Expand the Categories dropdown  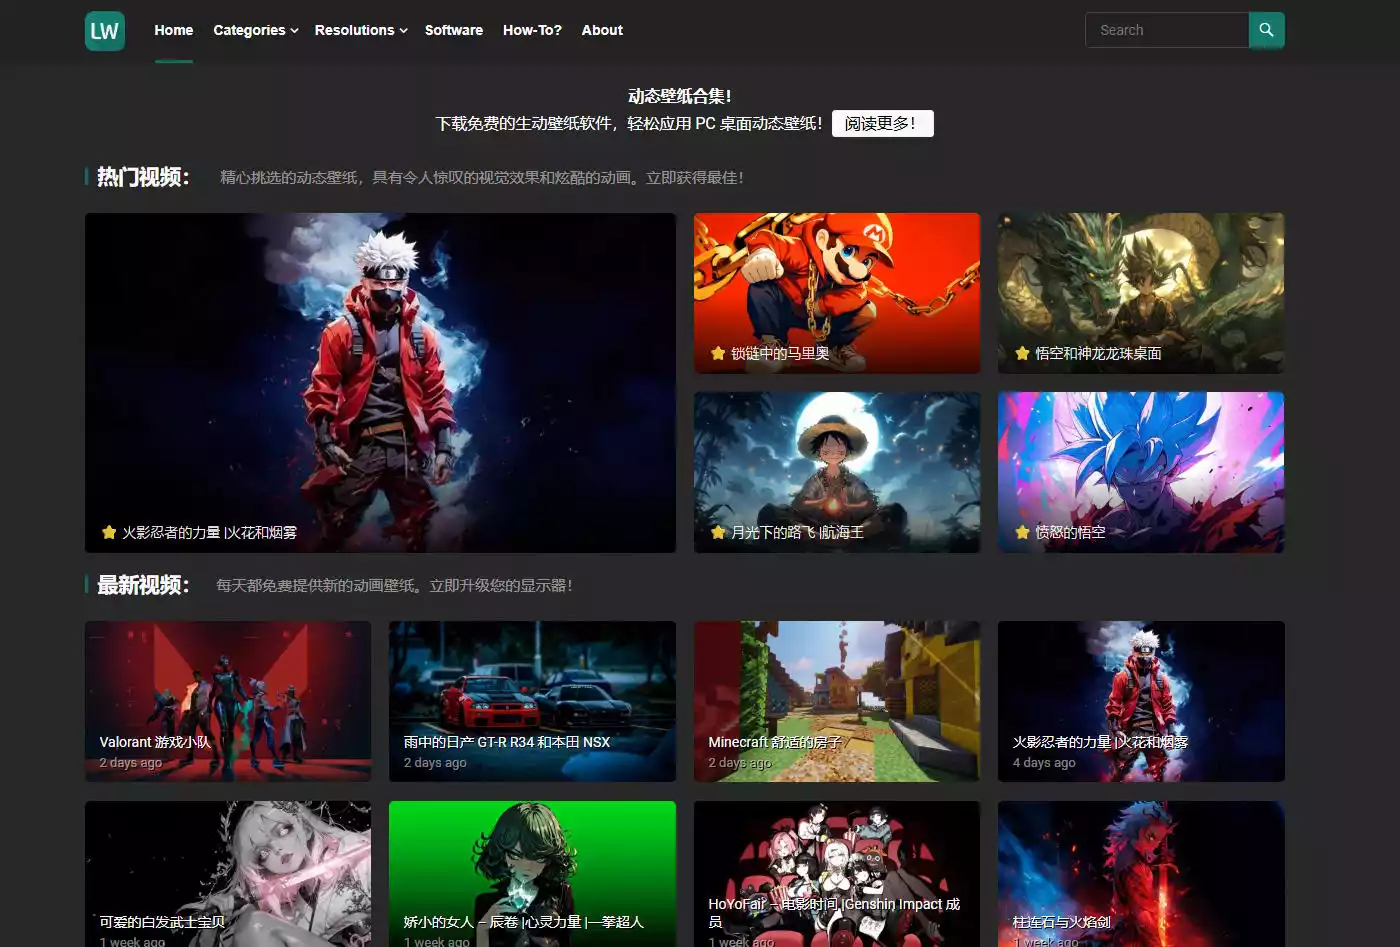[256, 30]
